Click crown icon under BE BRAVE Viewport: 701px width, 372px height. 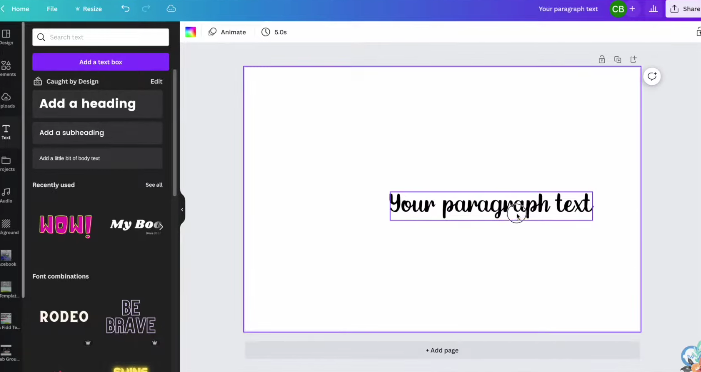point(154,343)
